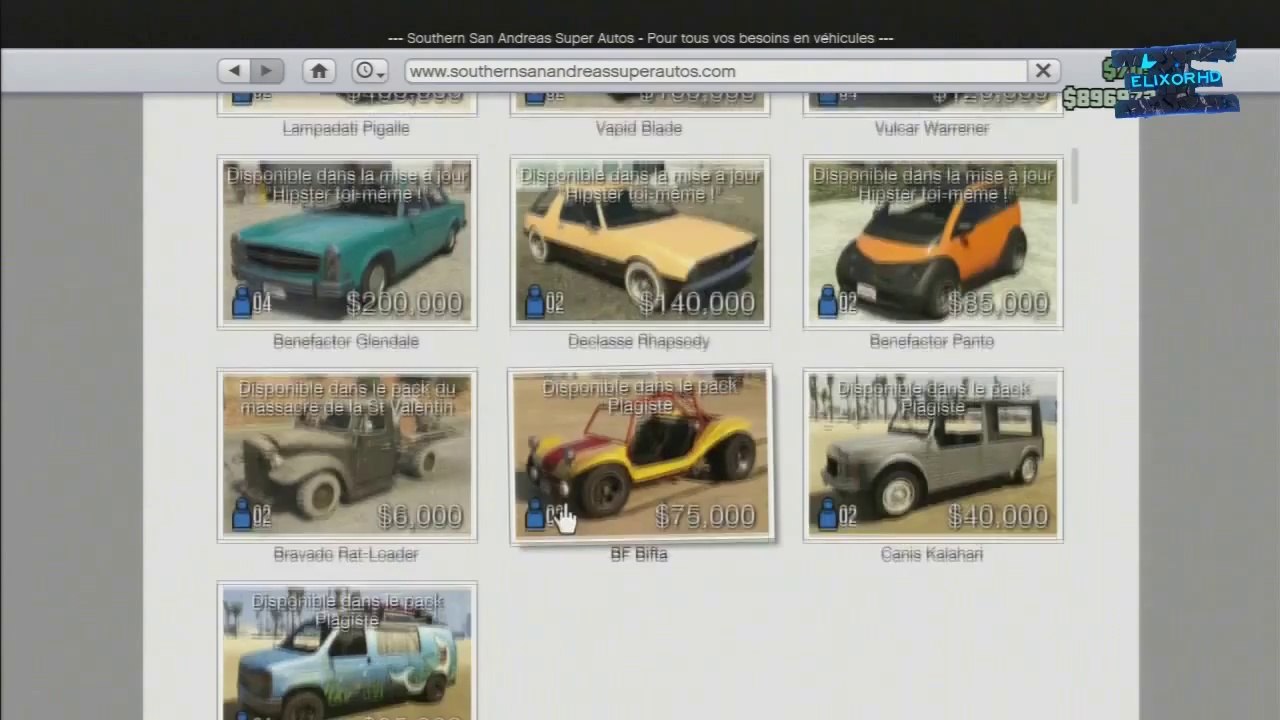
Task: Click the seat count icon on Kalahari
Action: click(828, 515)
